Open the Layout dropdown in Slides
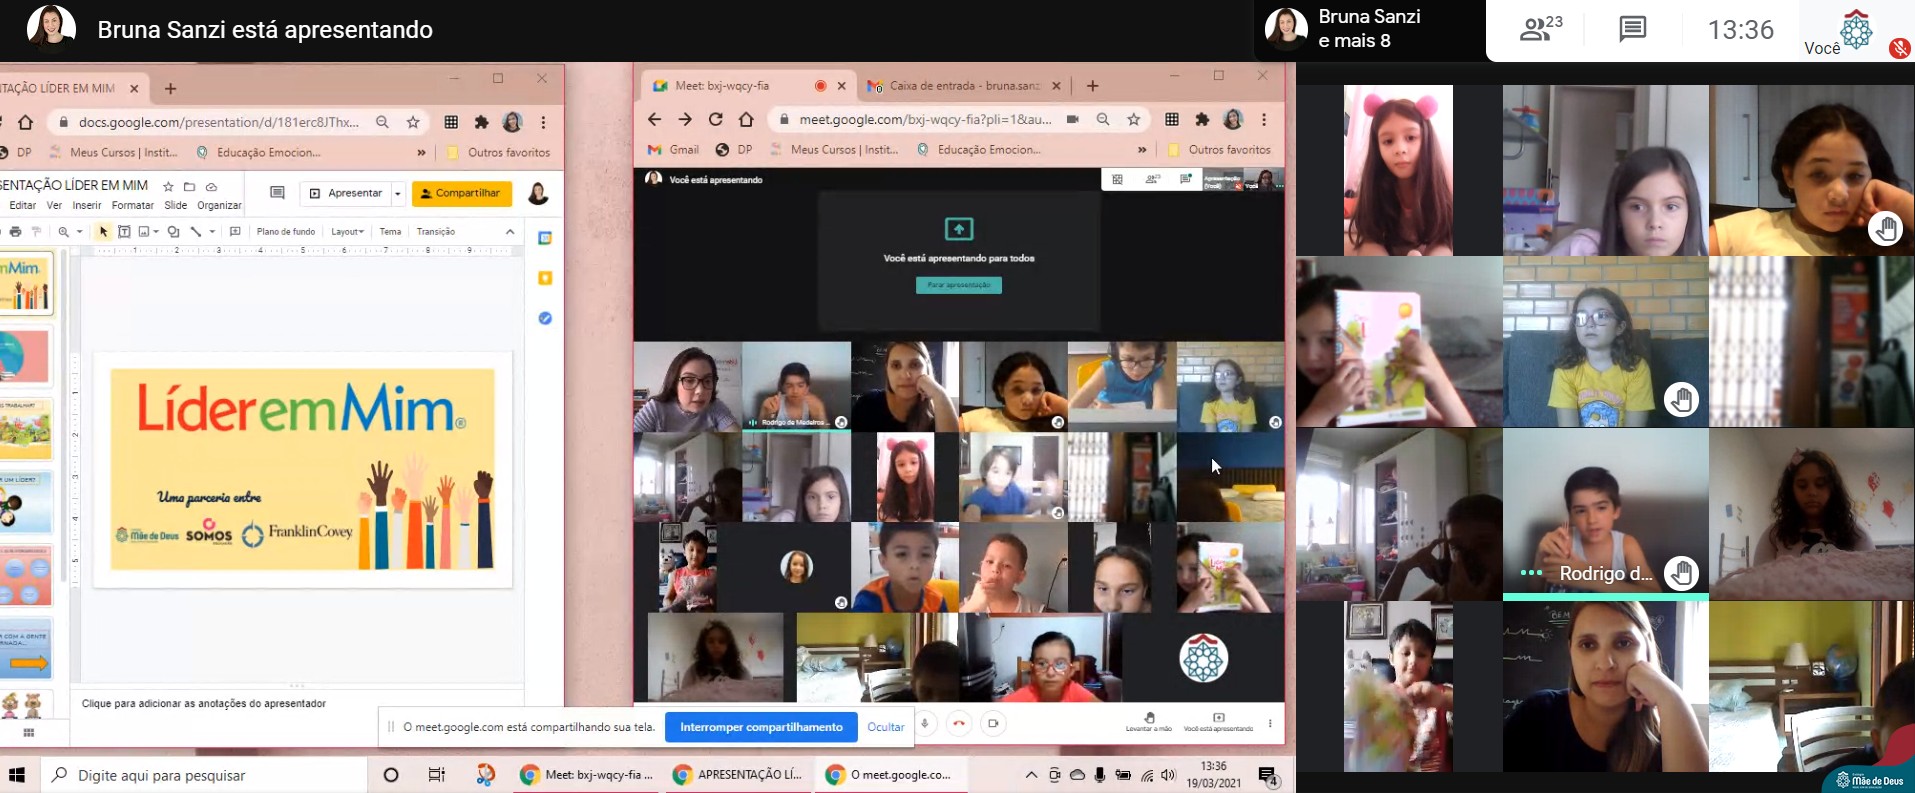This screenshot has width=1915, height=793. [x=347, y=232]
